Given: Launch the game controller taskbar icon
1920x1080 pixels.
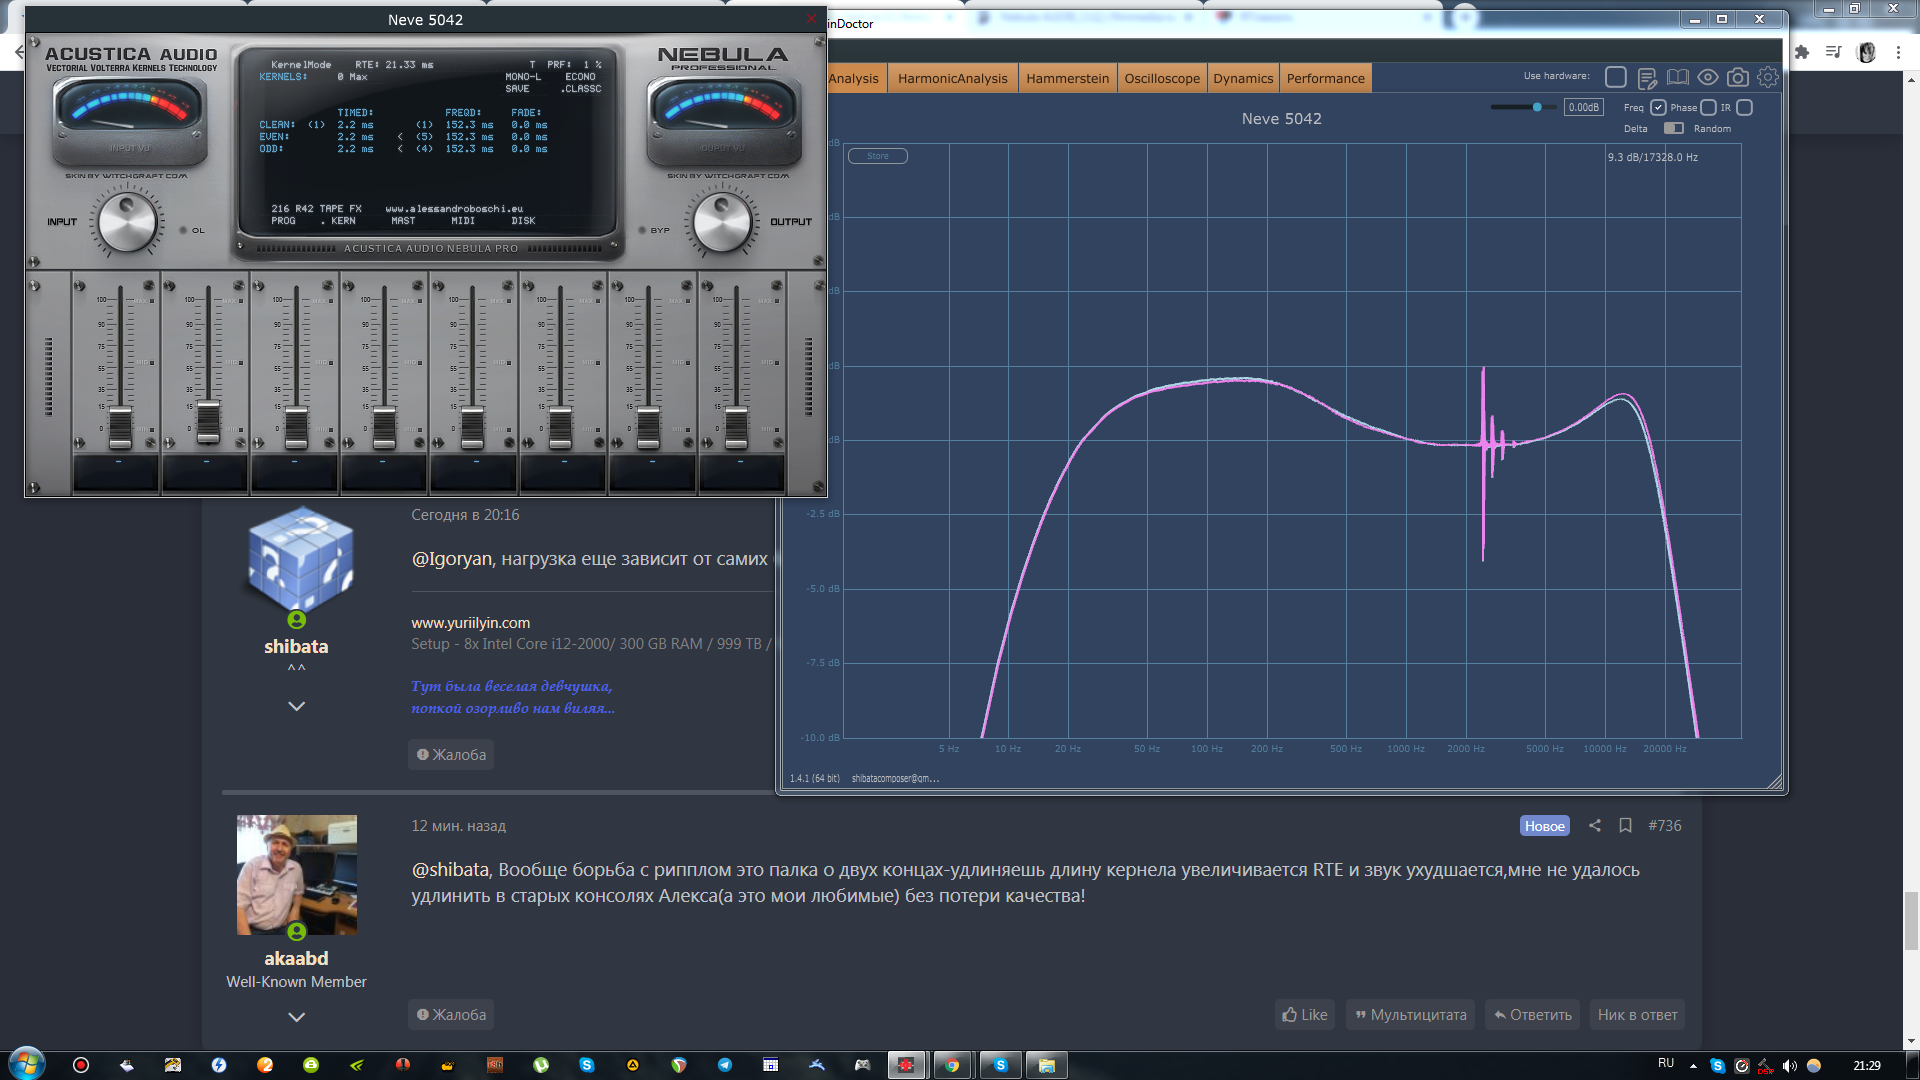Looking at the screenshot, I should (862, 1065).
